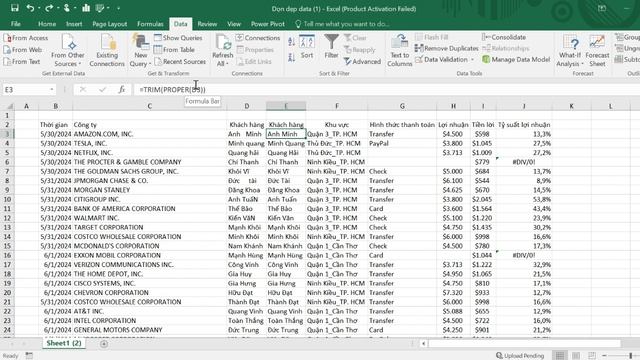The height and width of the screenshot is (360, 640).
Task: Open Customize Quick Access Toolbar dropdown
Action: point(118,8)
